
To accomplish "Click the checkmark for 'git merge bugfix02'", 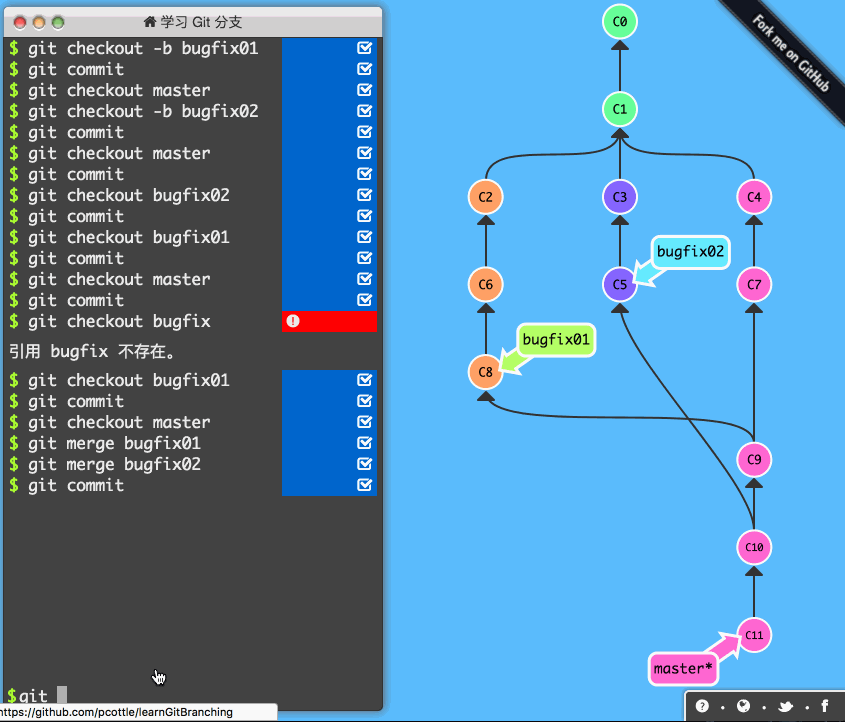I will 364,464.
